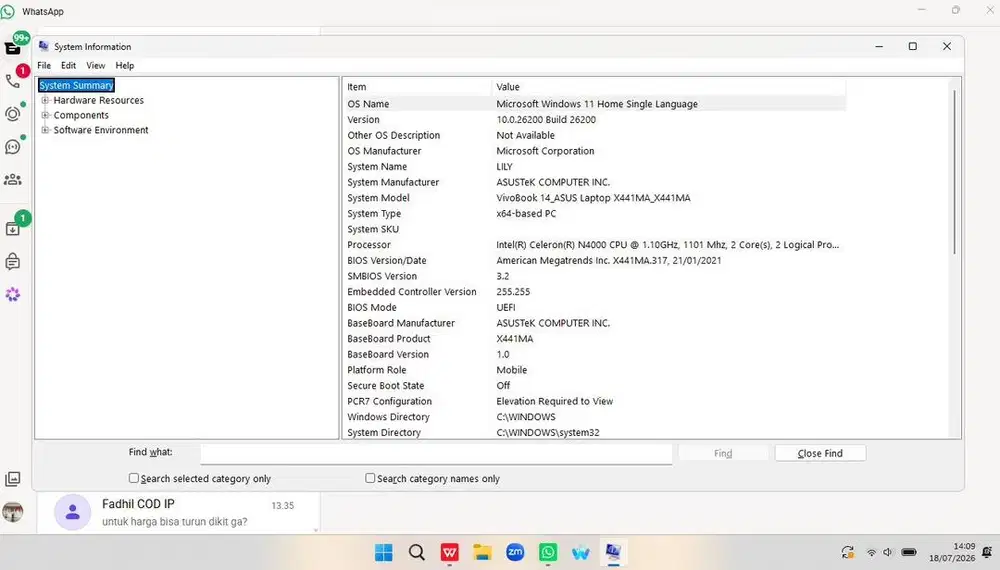The height and width of the screenshot is (570, 1000).
Task: Open WhatsApp Chats icon with 99+ badge
Action: coord(13,48)
